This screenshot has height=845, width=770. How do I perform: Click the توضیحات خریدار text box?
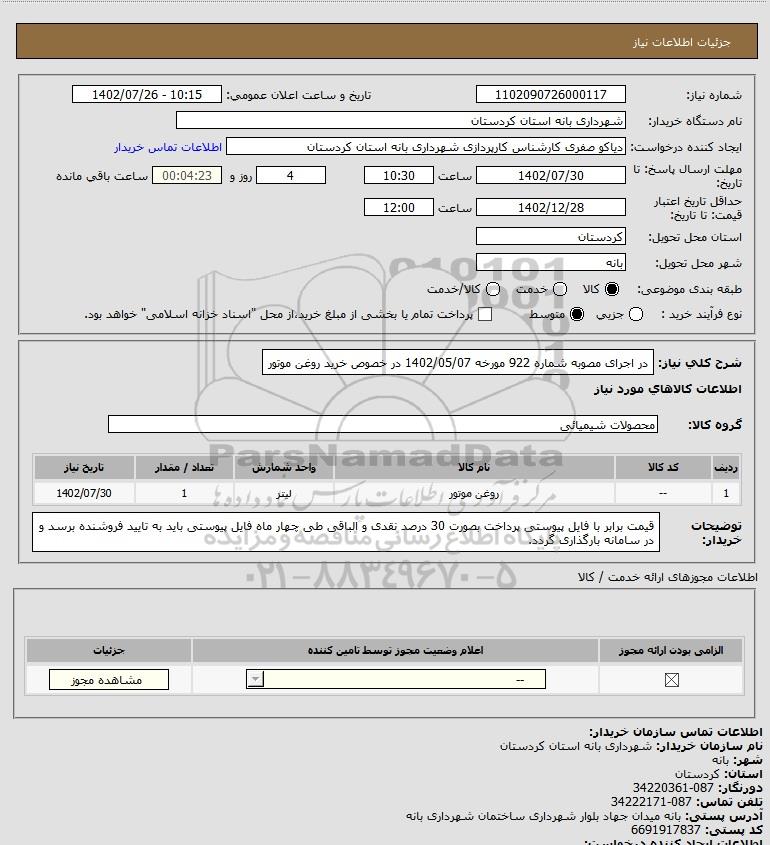[x=346, y=532]
